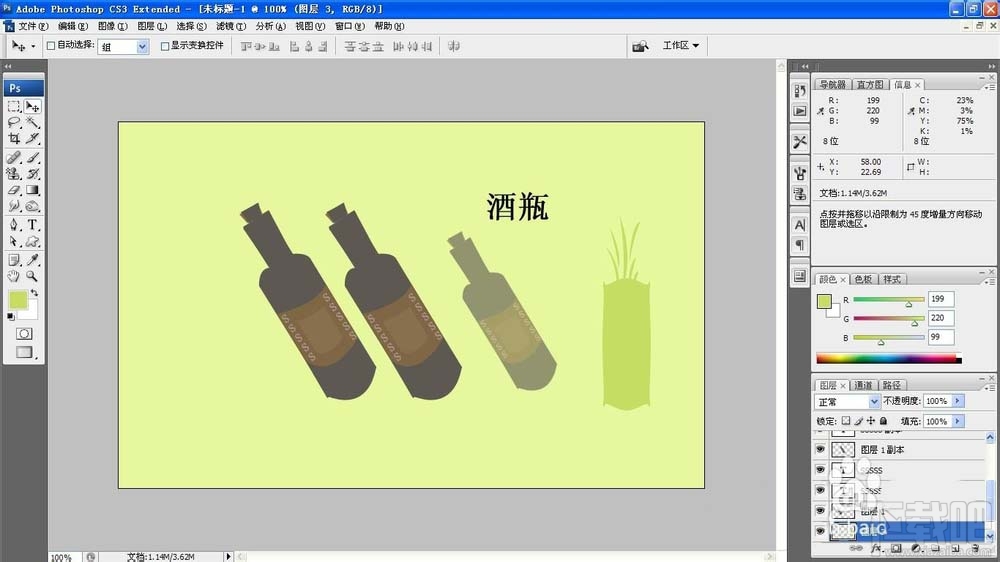Click the Go to Bridge icon
The image size is (1000, 562).
[x=640, y=46]
